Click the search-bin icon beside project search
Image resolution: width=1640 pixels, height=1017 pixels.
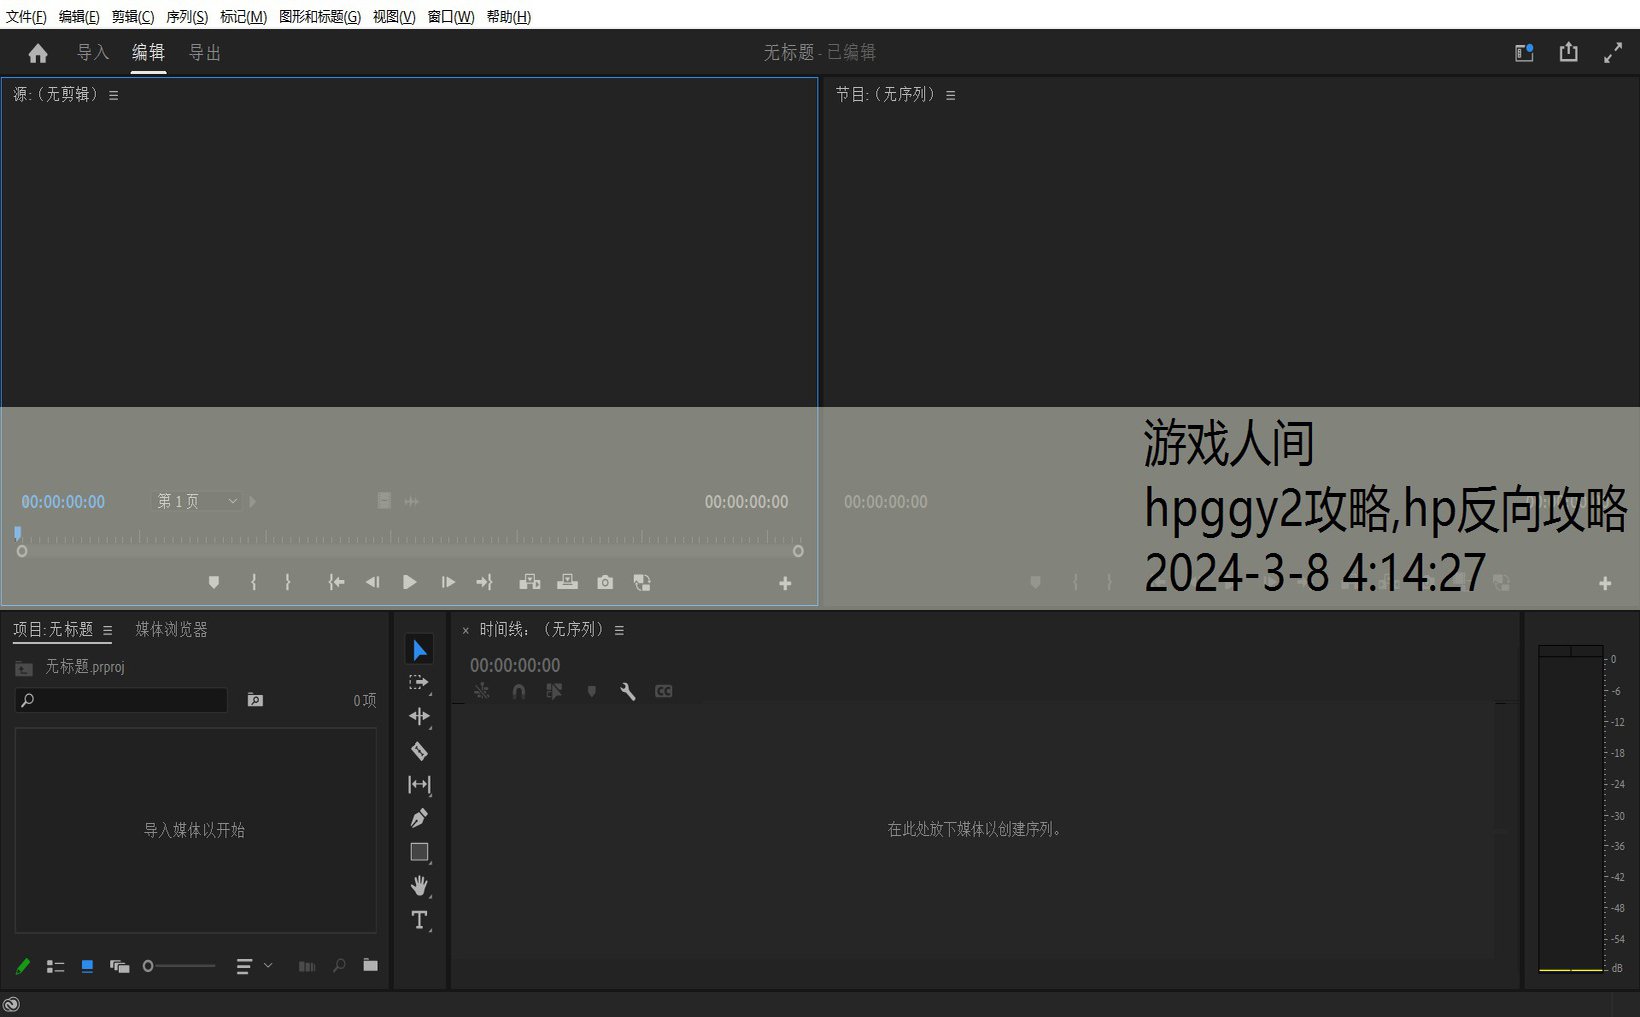click(x=255, y=700)
